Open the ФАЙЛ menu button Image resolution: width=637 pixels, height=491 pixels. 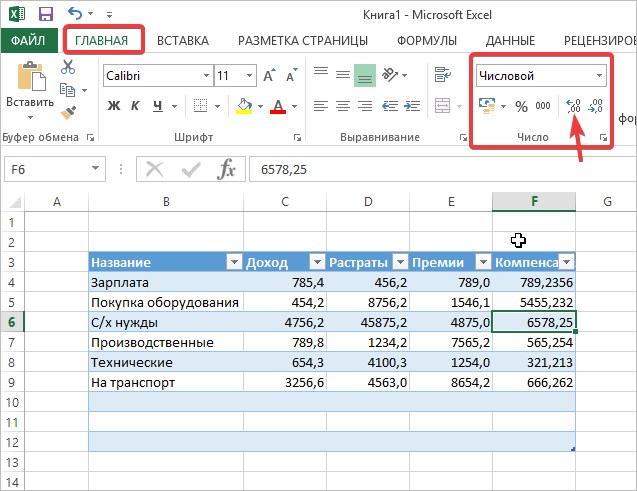tap(28, 41)
